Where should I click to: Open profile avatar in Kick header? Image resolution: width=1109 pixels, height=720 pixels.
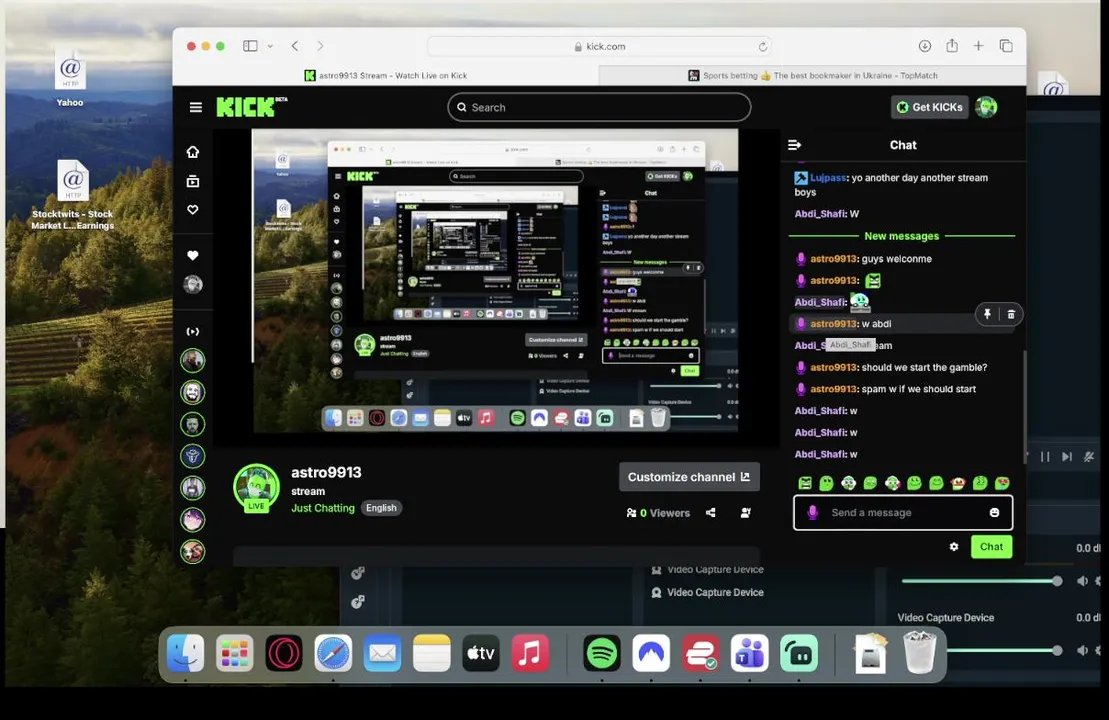987,108
